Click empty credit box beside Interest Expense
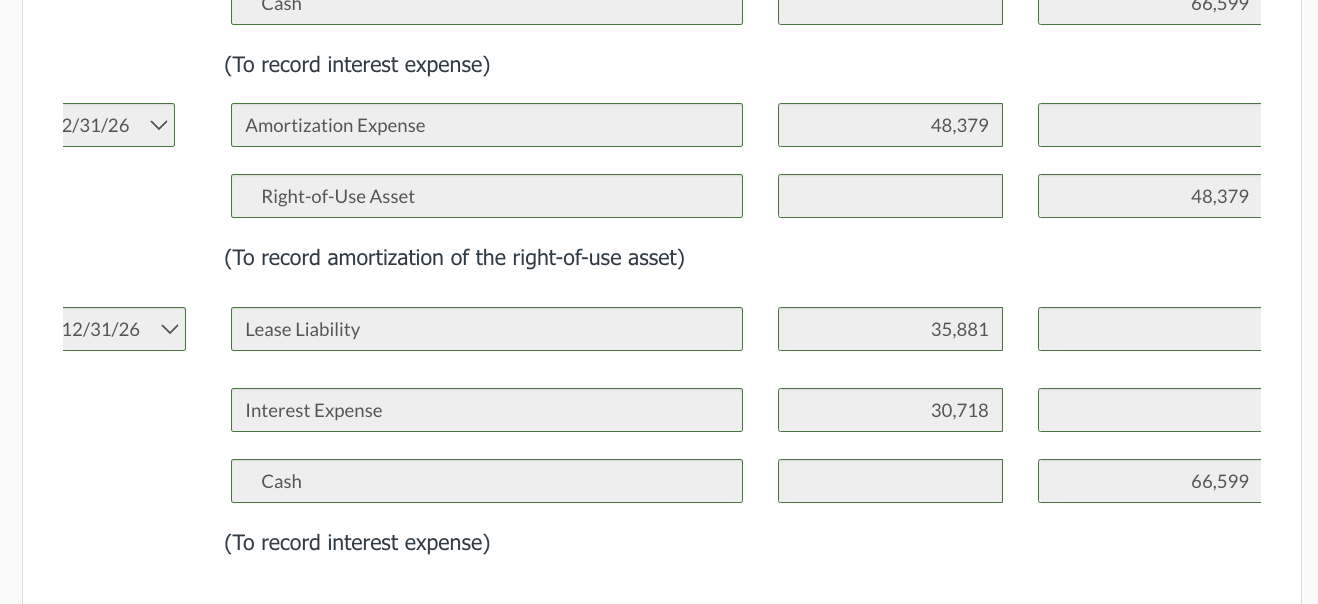This screenshot has width=1318, height=604. coord(1150,410)
